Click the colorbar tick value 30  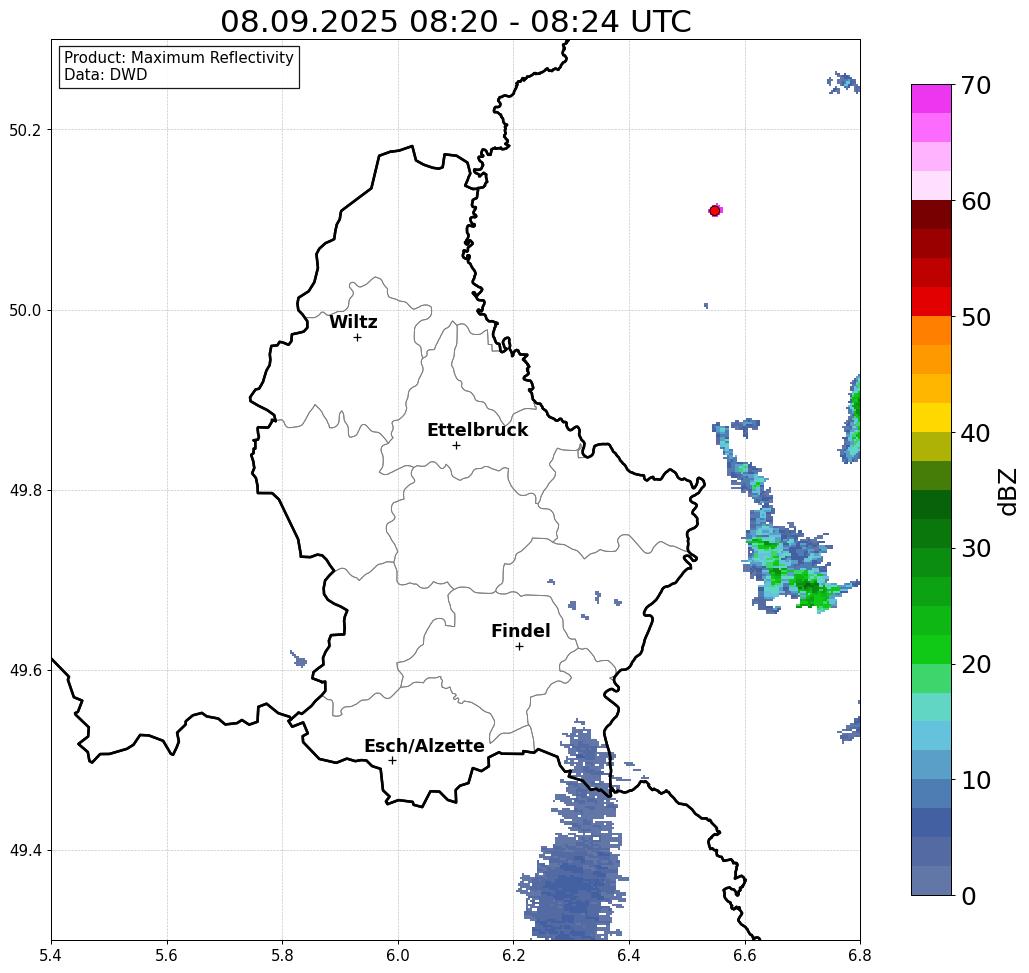tap(976, 549)
